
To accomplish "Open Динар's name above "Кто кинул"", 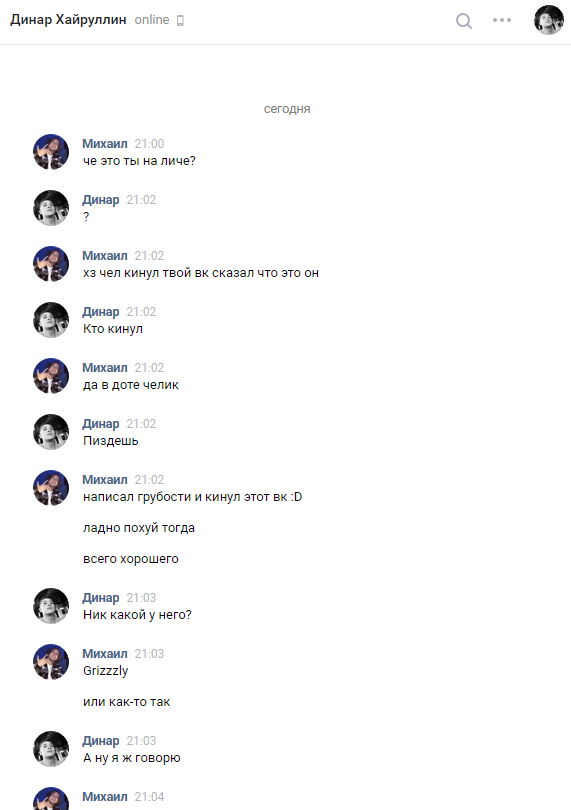I will (x=101, y=311).
